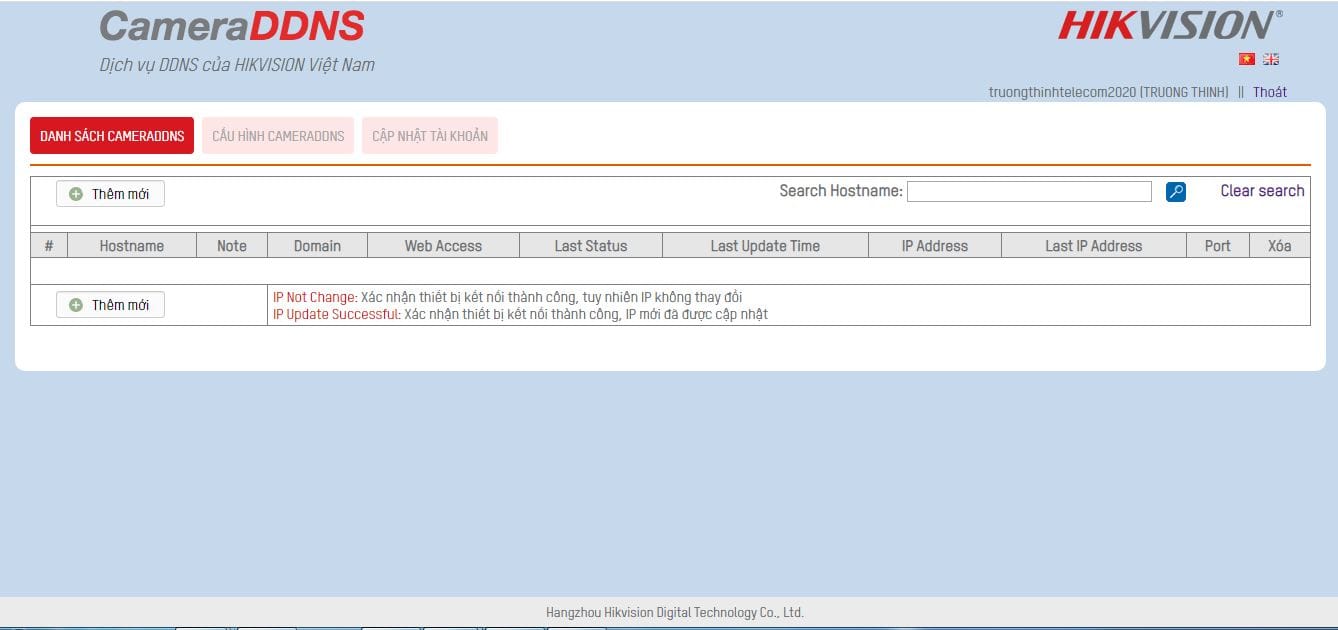The height and width of the screenshot is (630, 1338).
Task: Click the Hostname column header
Action: (x=131, y=246)
